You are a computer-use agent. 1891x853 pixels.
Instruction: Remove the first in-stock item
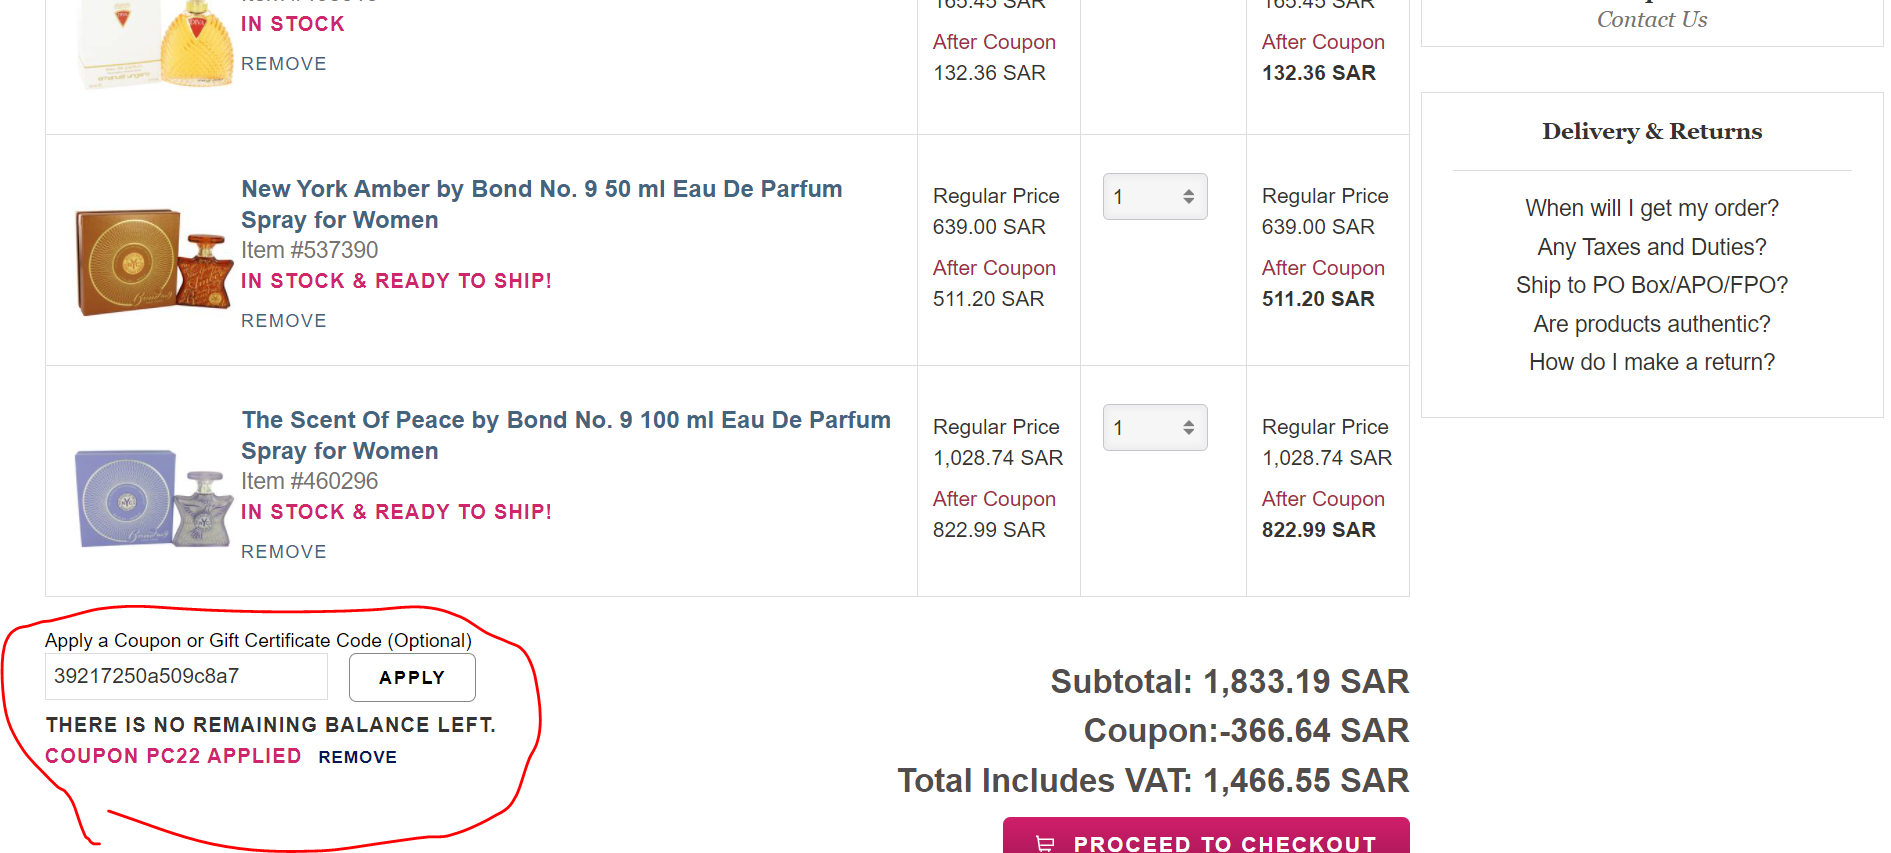(x=284, y=64)
